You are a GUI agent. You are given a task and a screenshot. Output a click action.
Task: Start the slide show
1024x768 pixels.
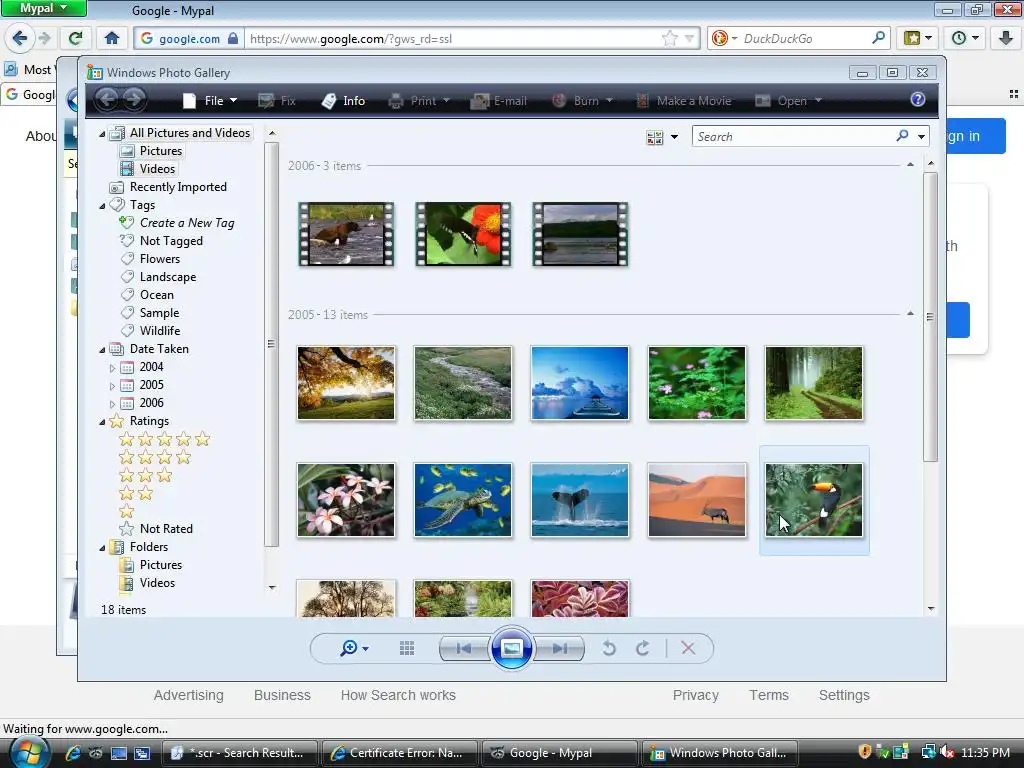click(511, 648)
